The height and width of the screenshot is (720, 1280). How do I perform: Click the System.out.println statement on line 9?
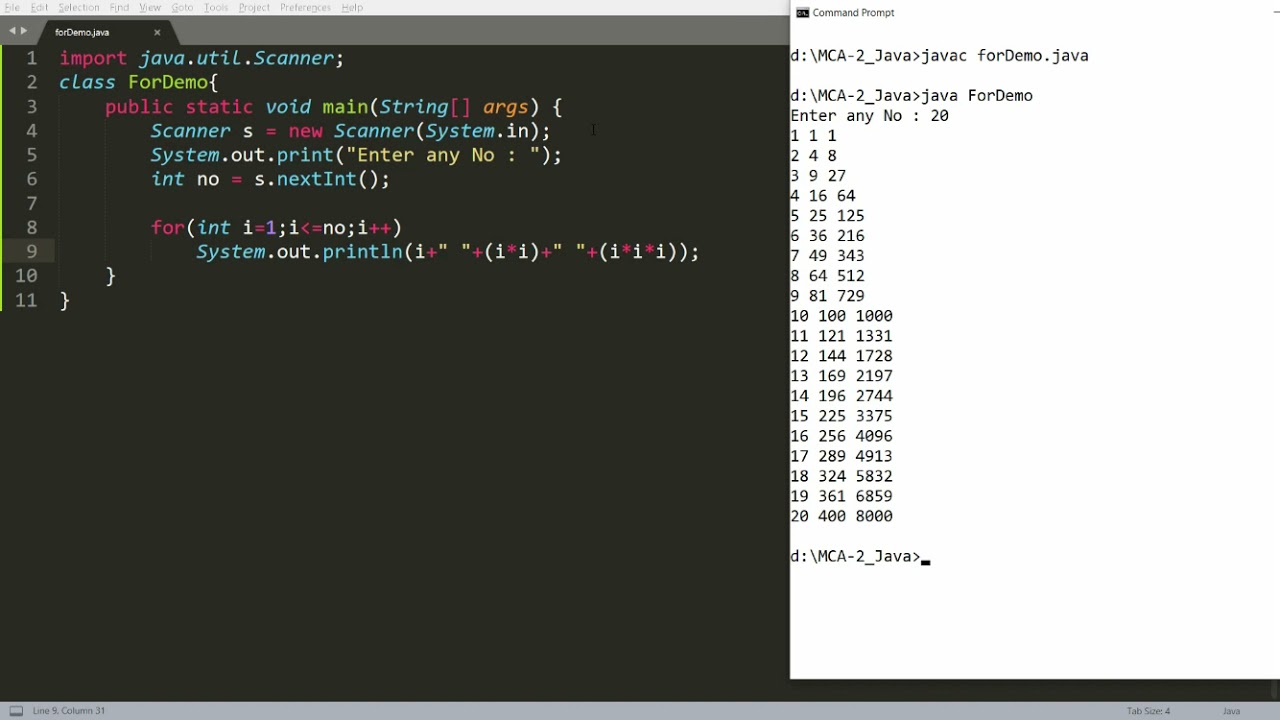point(447,252)
